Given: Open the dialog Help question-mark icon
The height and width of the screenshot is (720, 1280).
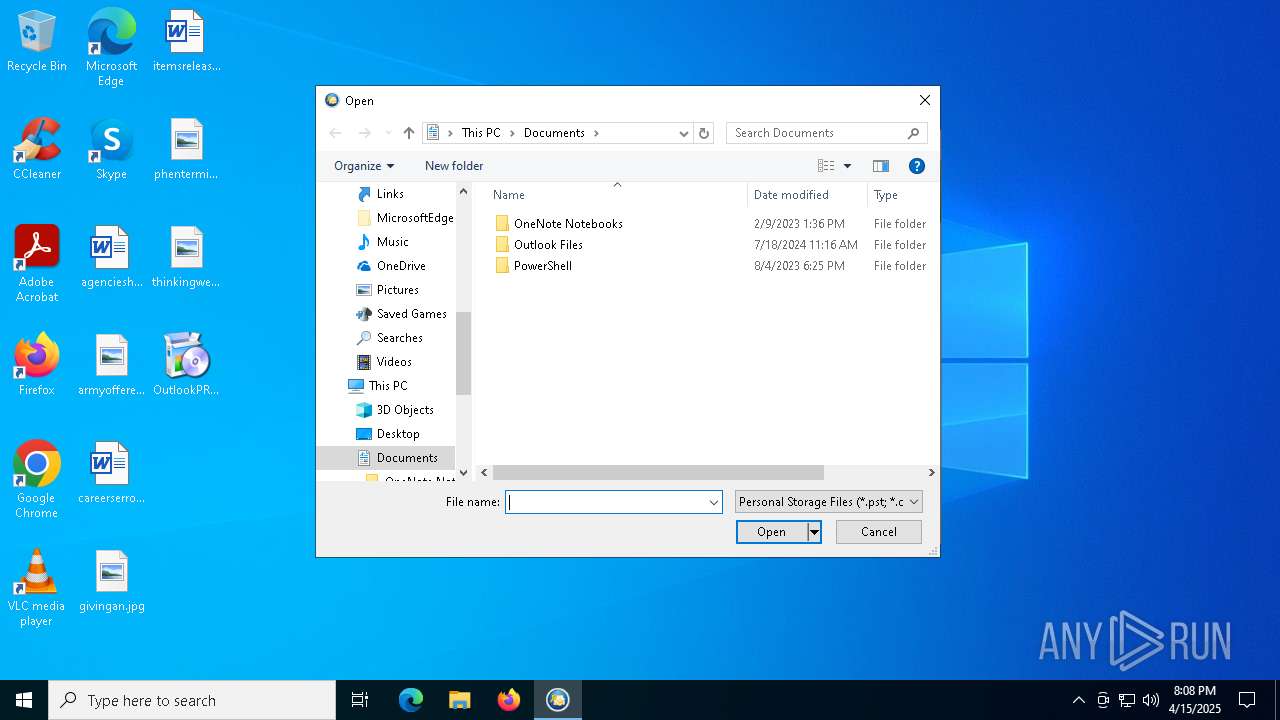Looking at the screenshot, I should pyautogui.click(x=917, y=166).
